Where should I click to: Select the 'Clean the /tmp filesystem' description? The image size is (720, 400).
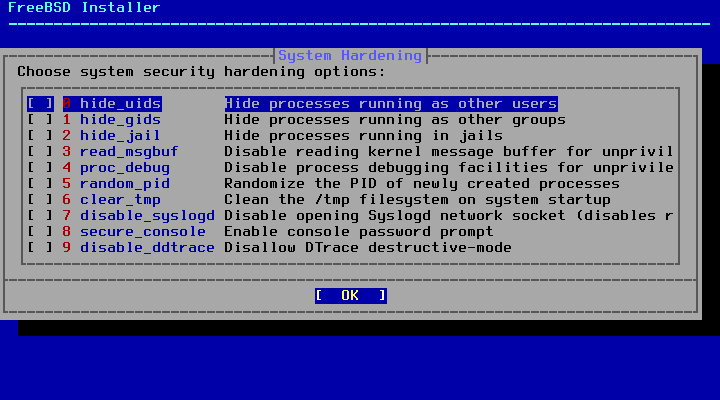click(x=417, y=200)
